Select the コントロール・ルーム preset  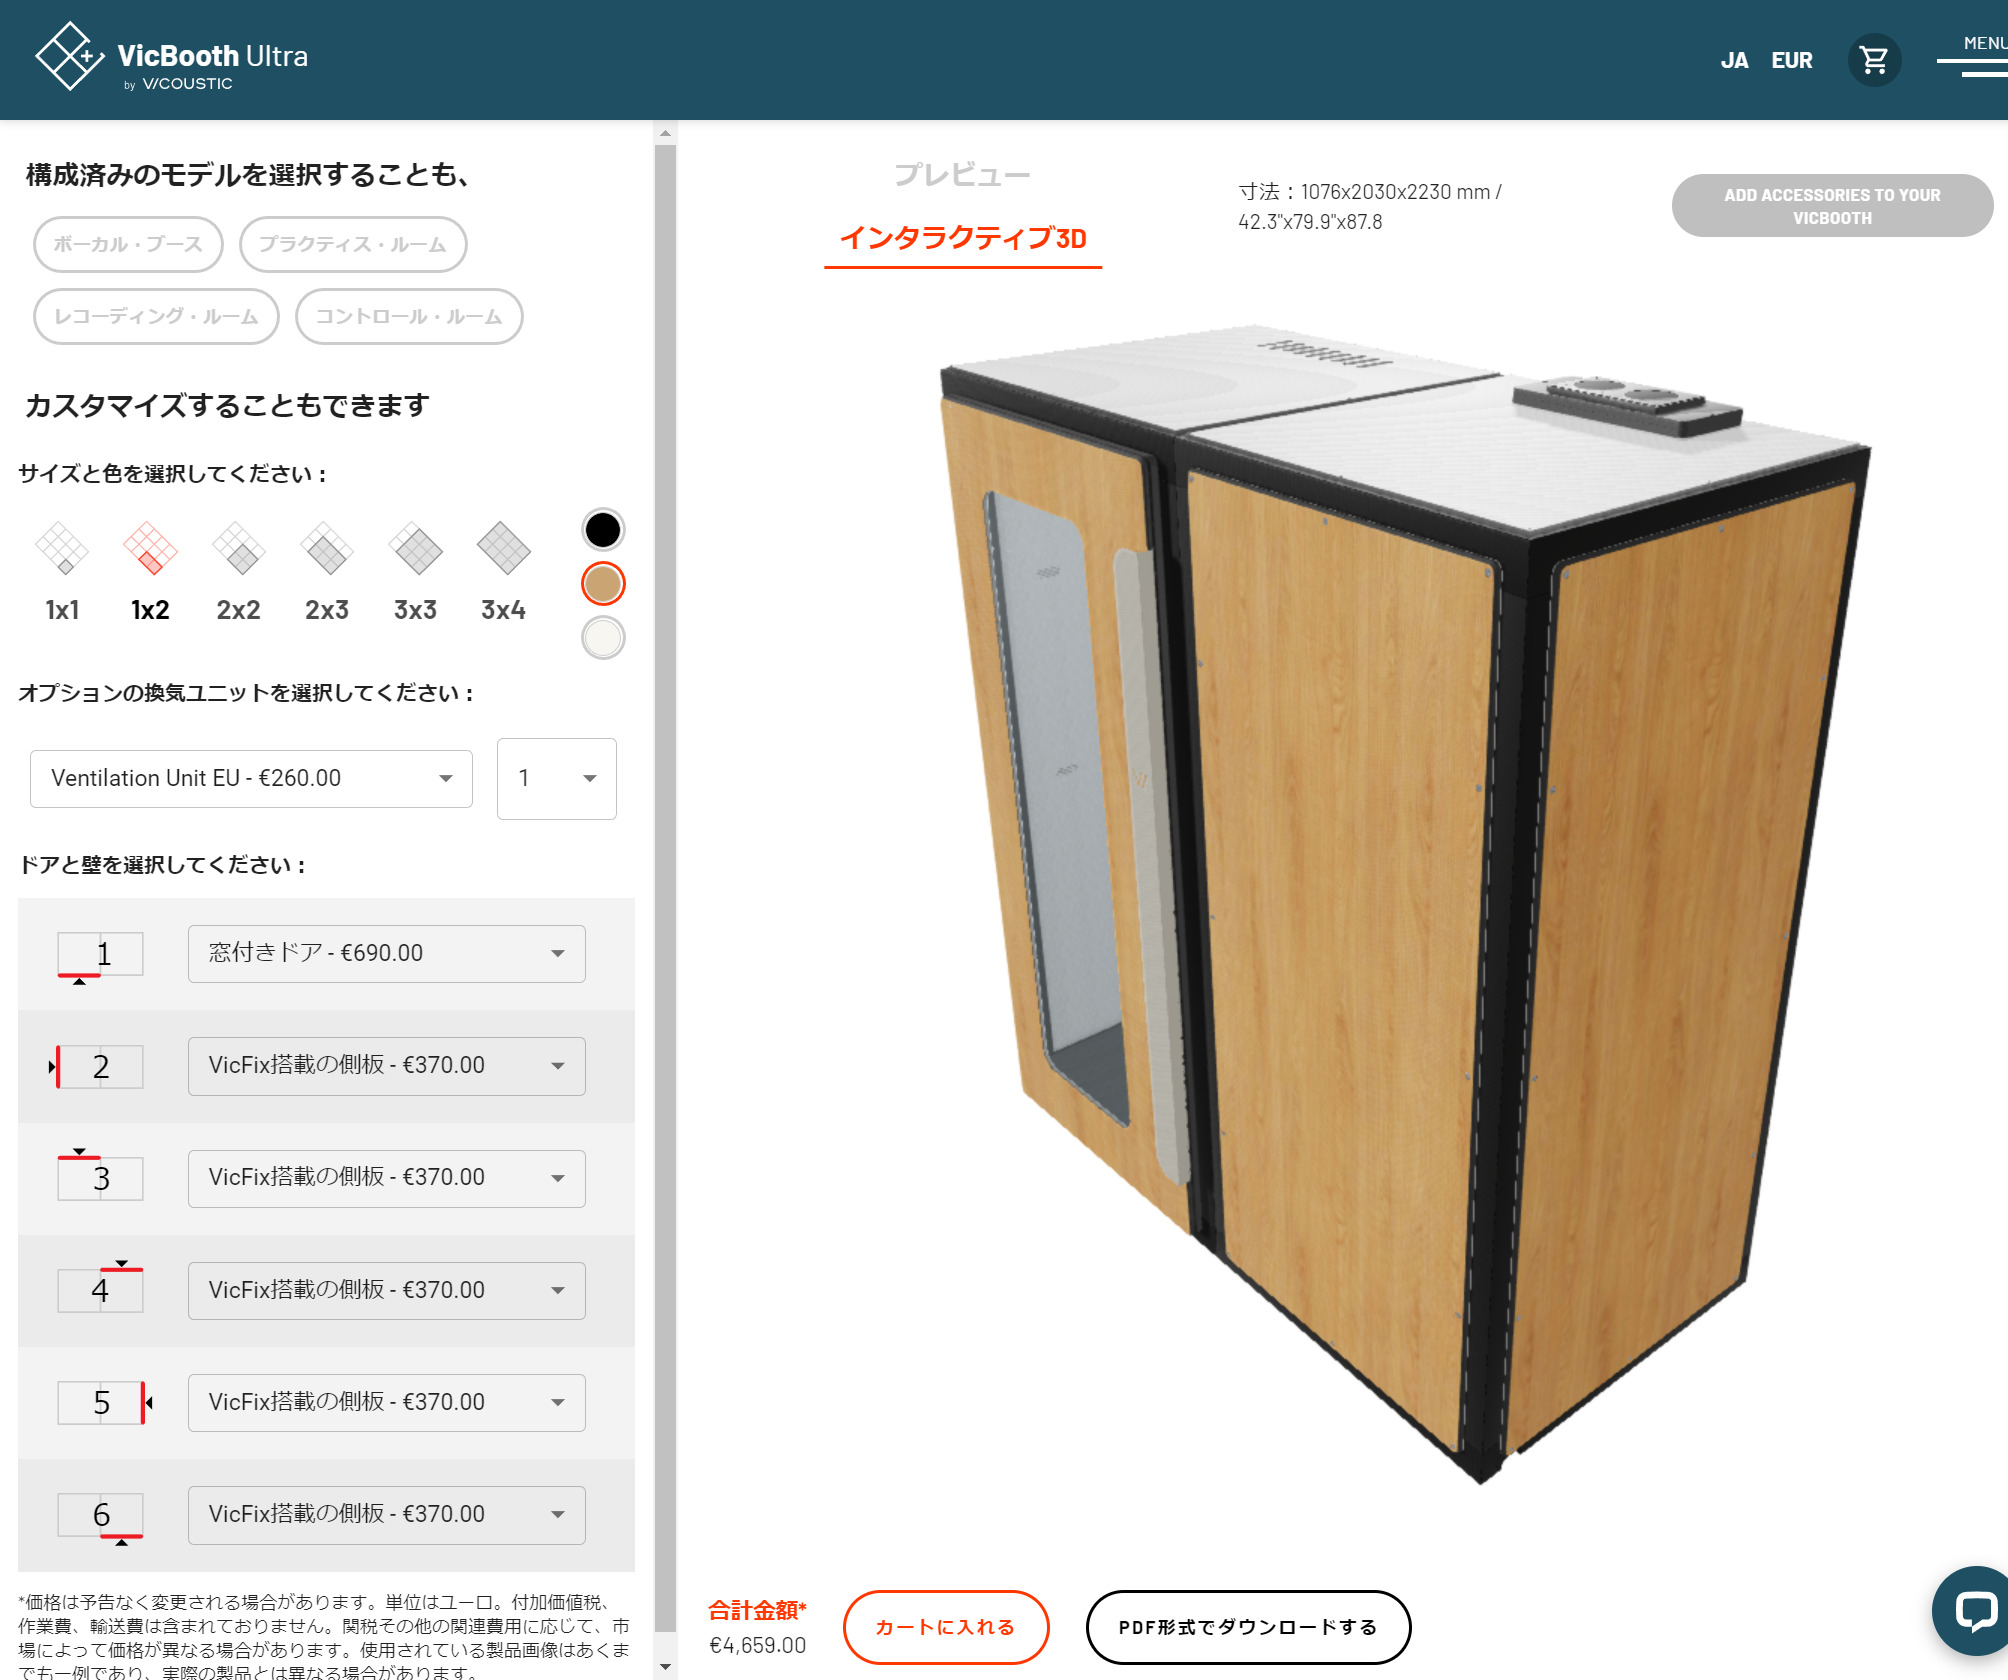coord(409,316)
